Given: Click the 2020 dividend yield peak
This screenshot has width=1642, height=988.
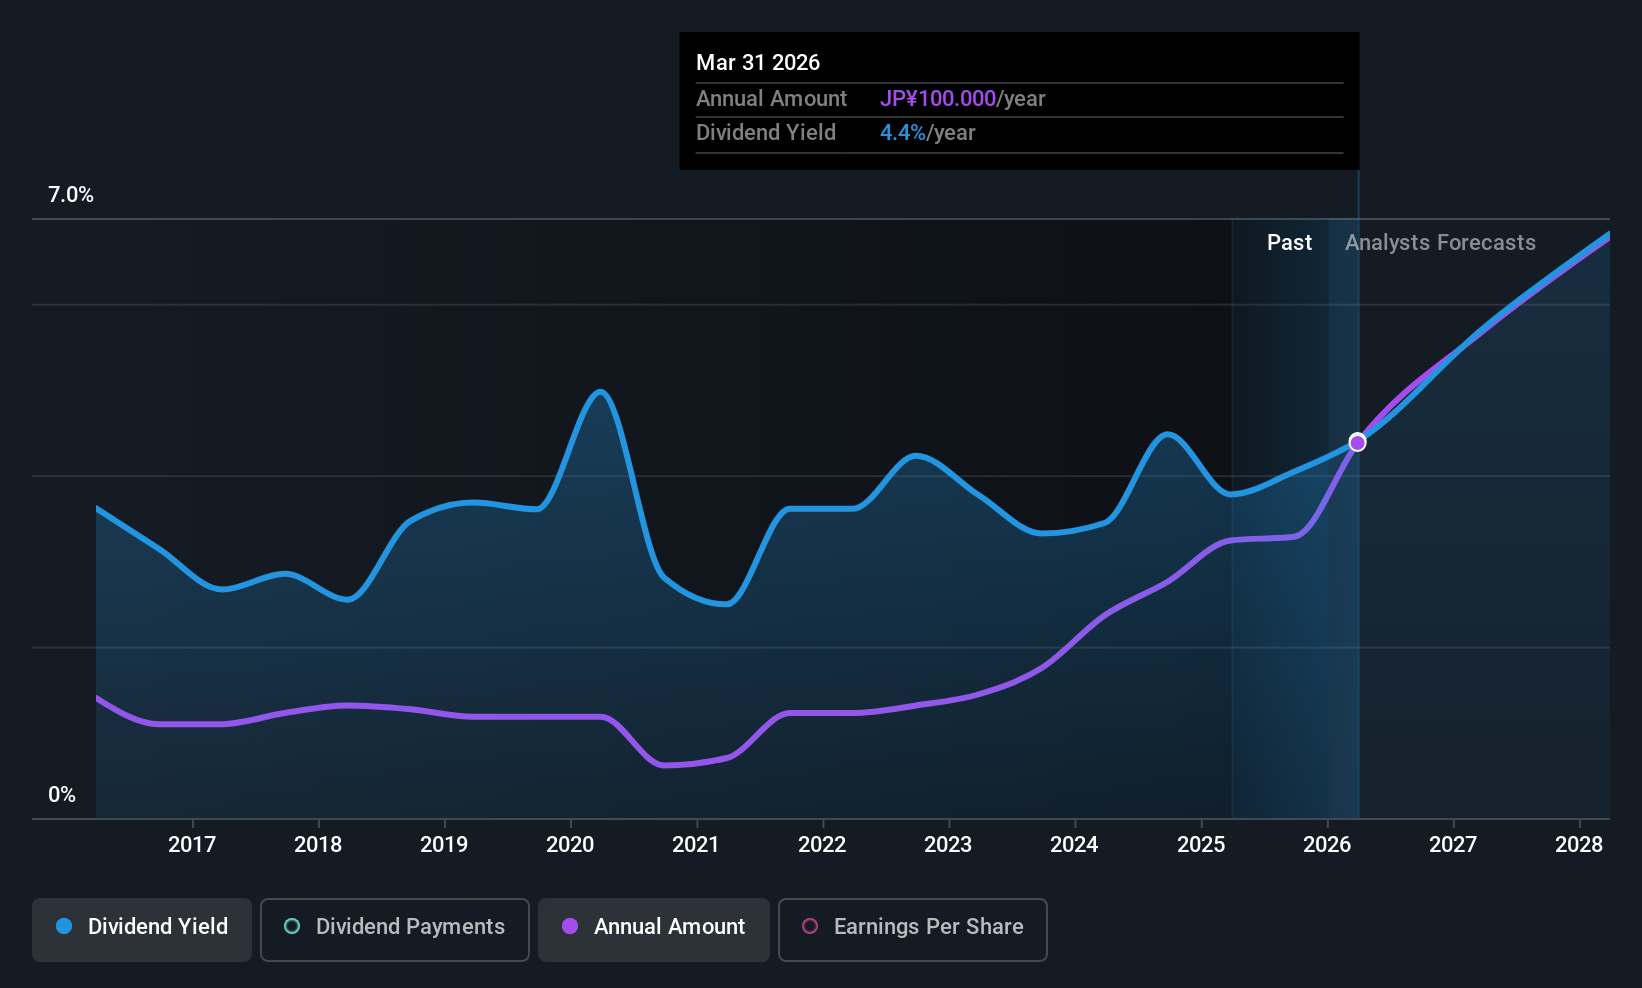Looking at the screenshot, I should (600, 392).
